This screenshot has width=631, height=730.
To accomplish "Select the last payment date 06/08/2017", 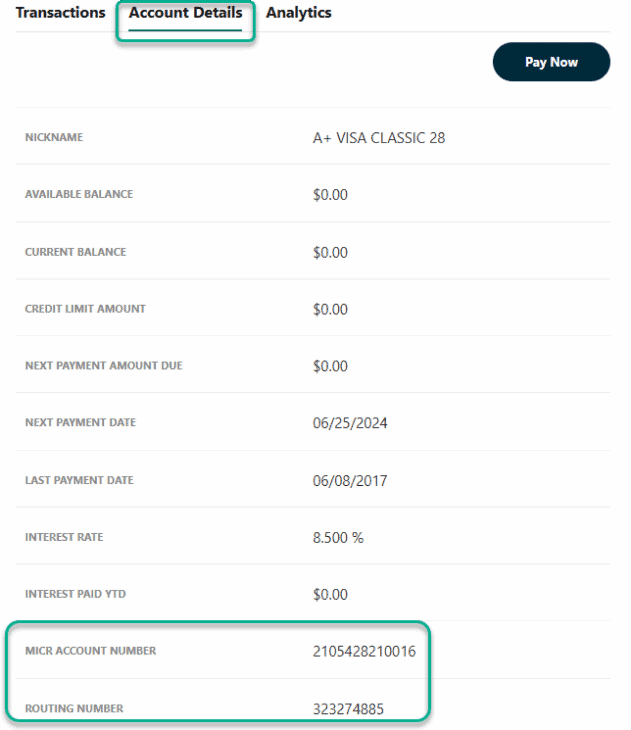I will (350, 481).
